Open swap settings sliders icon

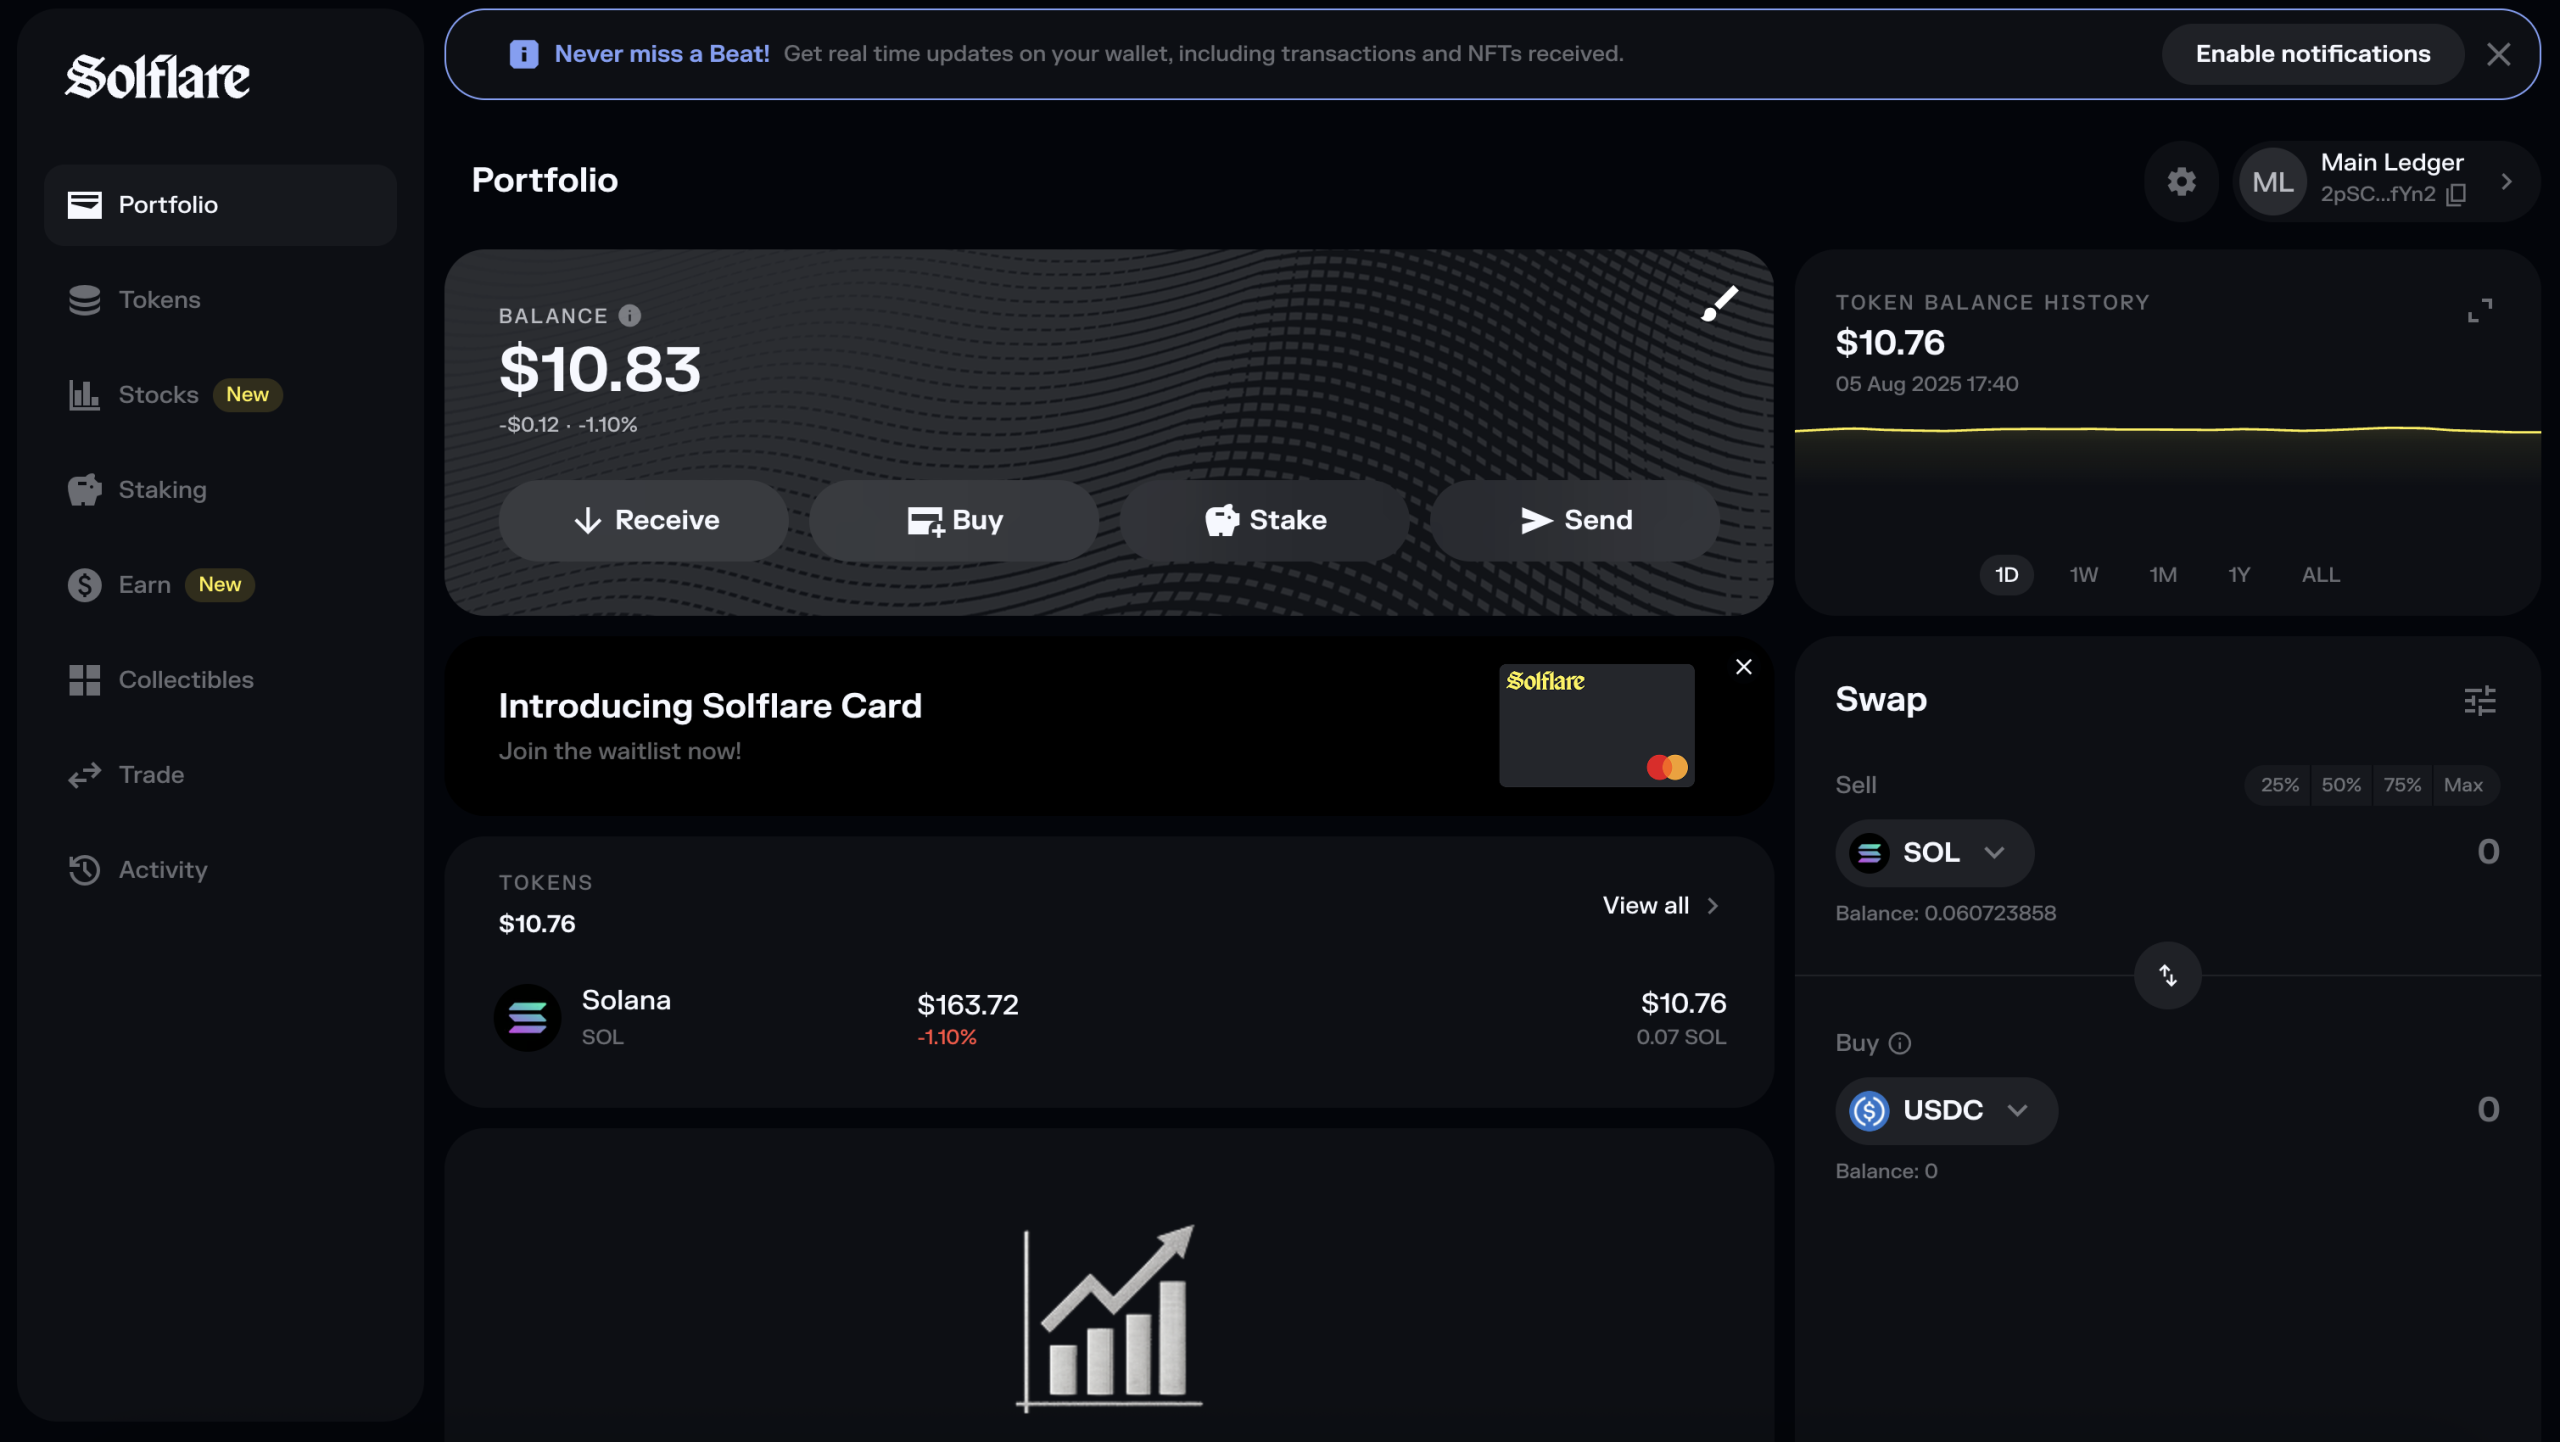[2479, 700]
